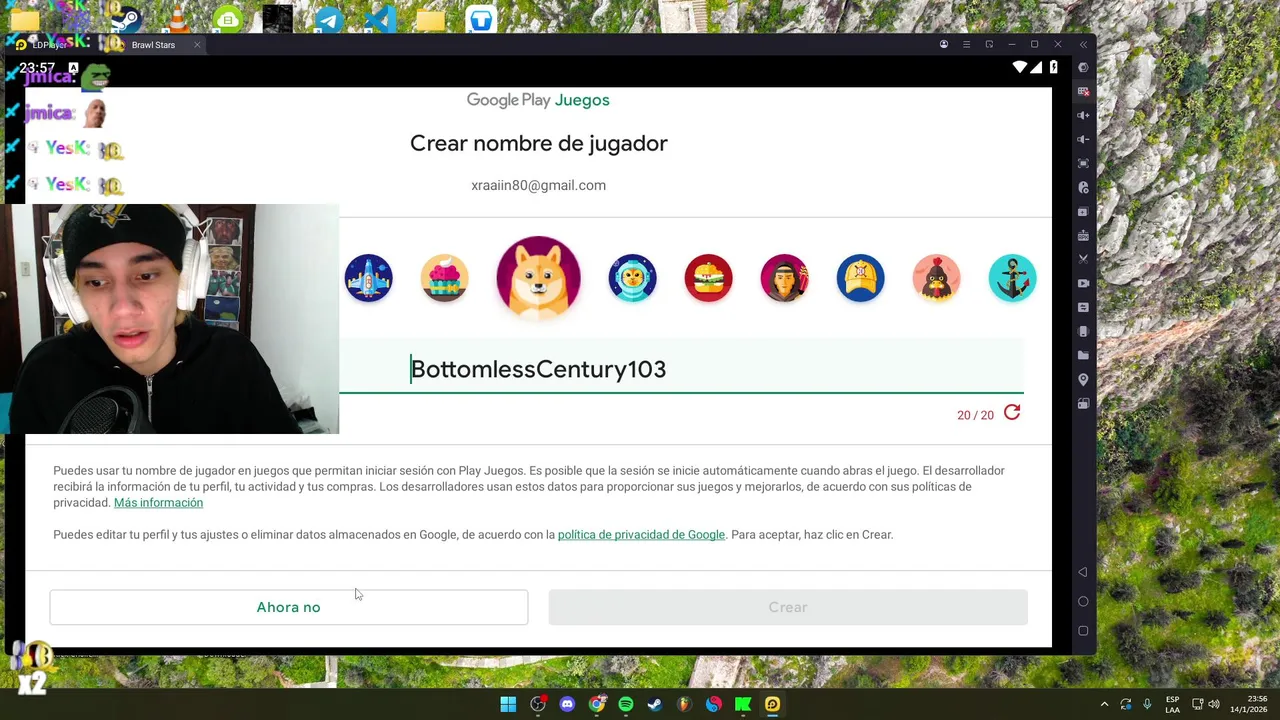This screenshot has width=1280, height=720.
Task: Start video recording from sidebar
Action: pos(1083,283)
